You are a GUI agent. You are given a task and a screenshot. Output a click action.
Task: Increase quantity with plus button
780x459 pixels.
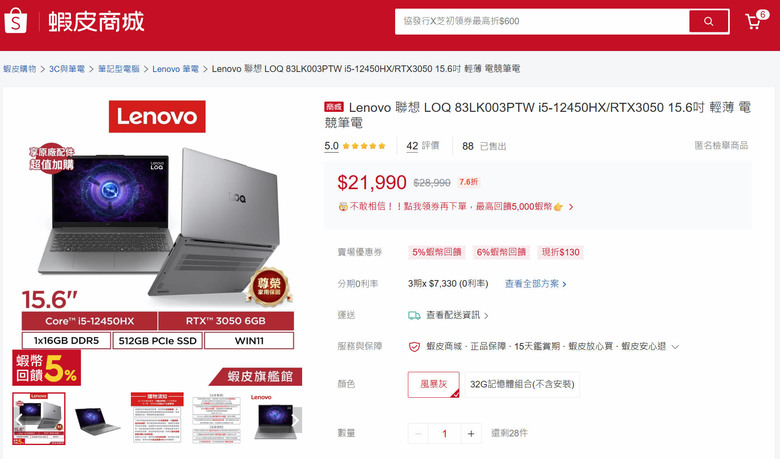pos(471,434)
